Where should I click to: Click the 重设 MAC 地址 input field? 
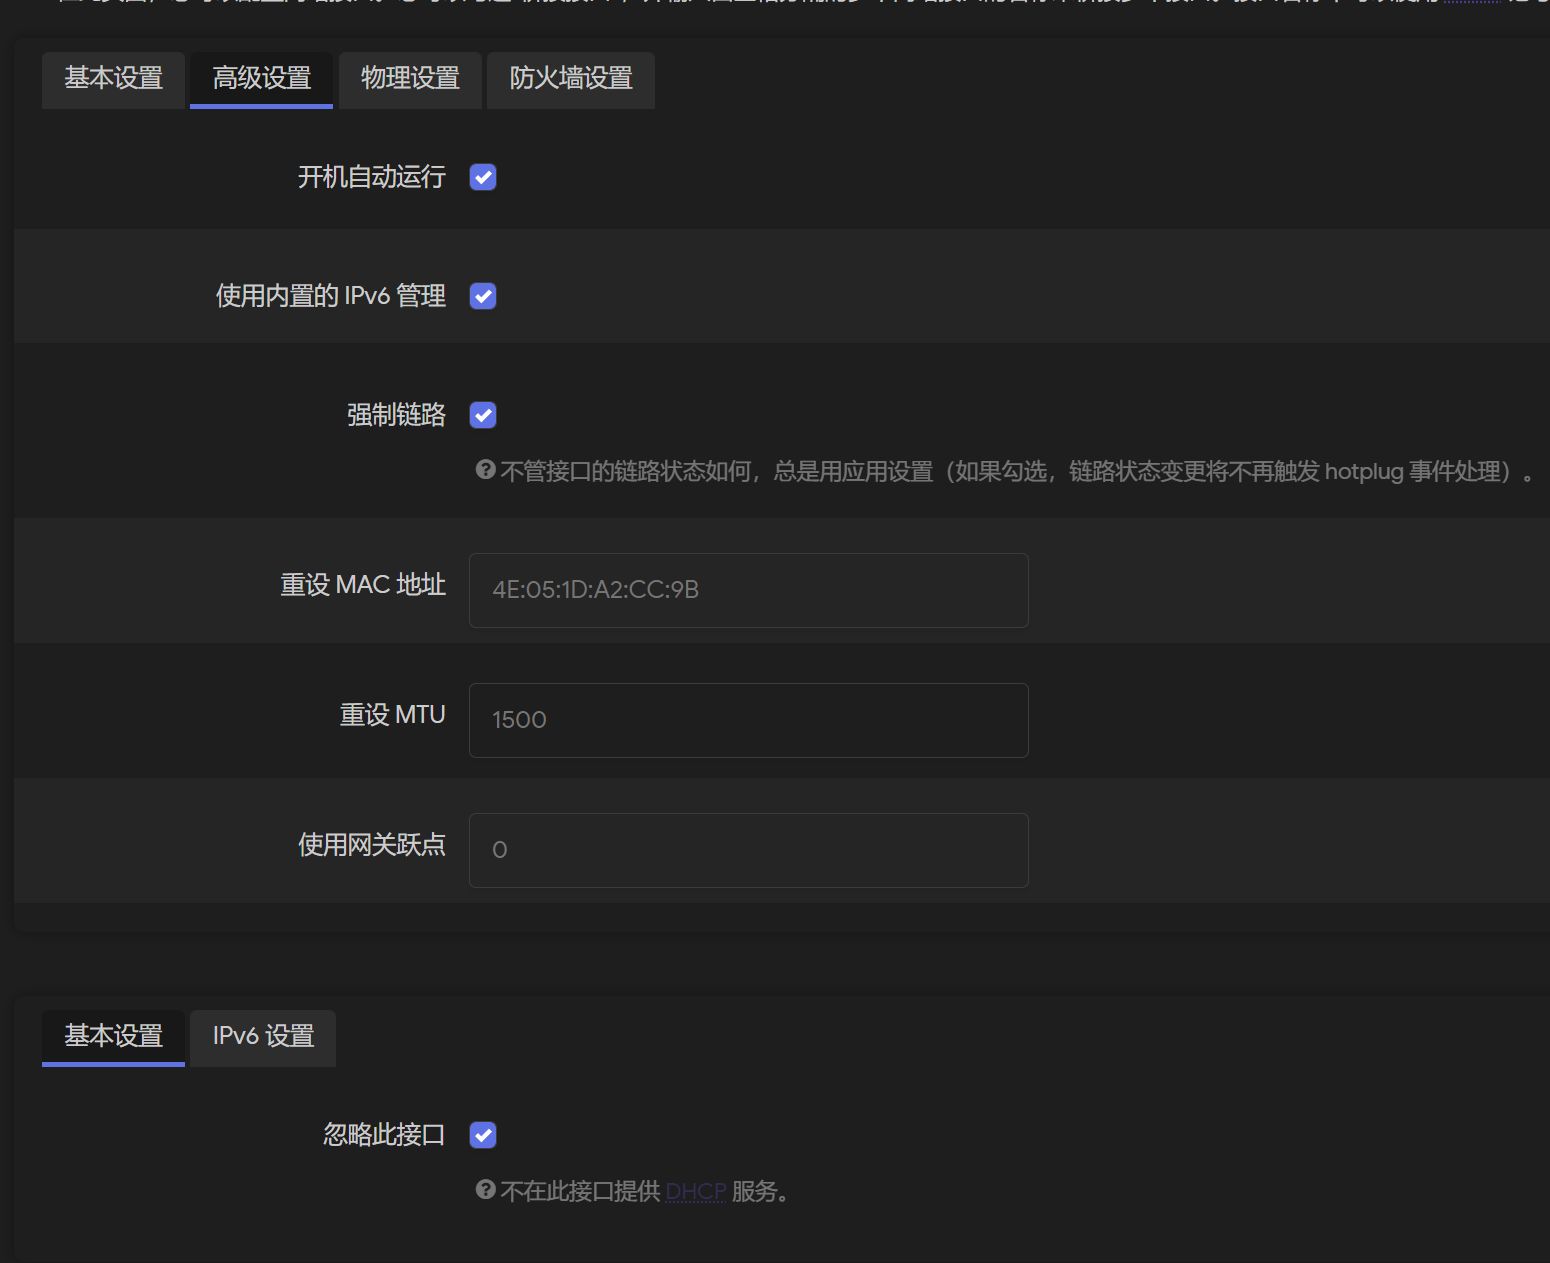point(749,590)
